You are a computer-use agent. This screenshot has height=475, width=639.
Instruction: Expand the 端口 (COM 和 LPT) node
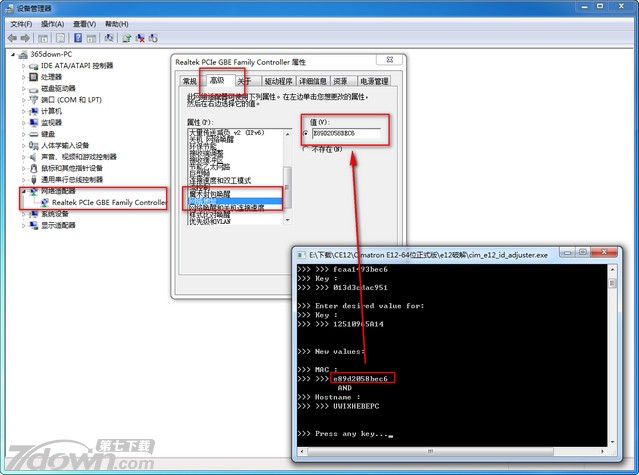pos(24,100)
